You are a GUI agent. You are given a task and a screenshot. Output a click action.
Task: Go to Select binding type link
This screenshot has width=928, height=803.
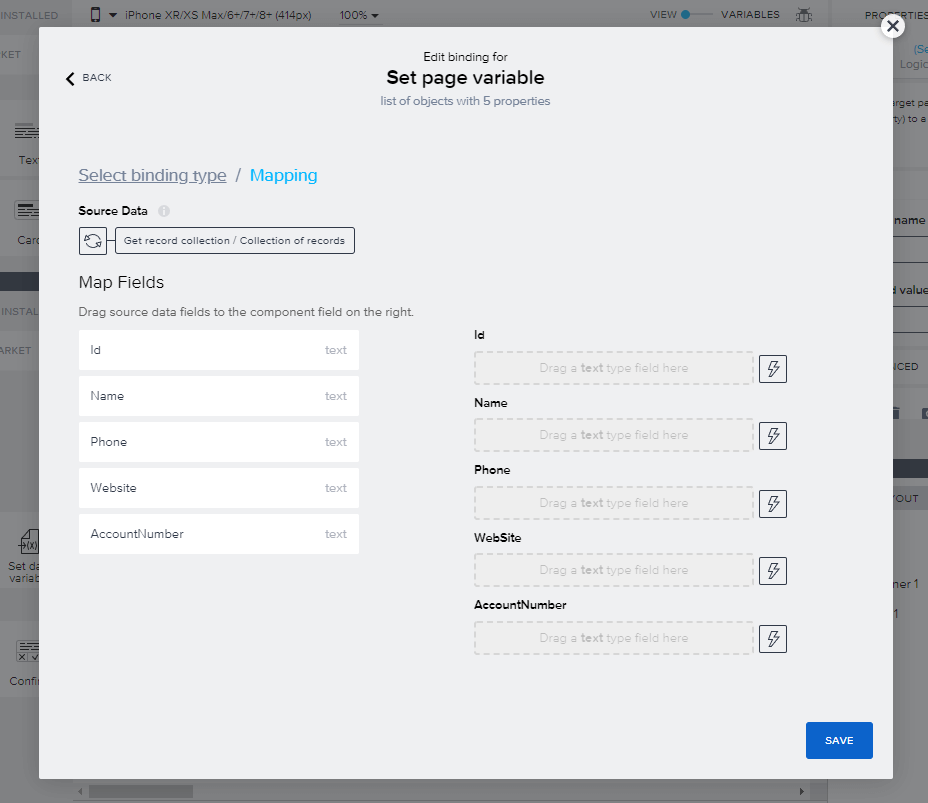pyautogui.click(x=152, y=175)
